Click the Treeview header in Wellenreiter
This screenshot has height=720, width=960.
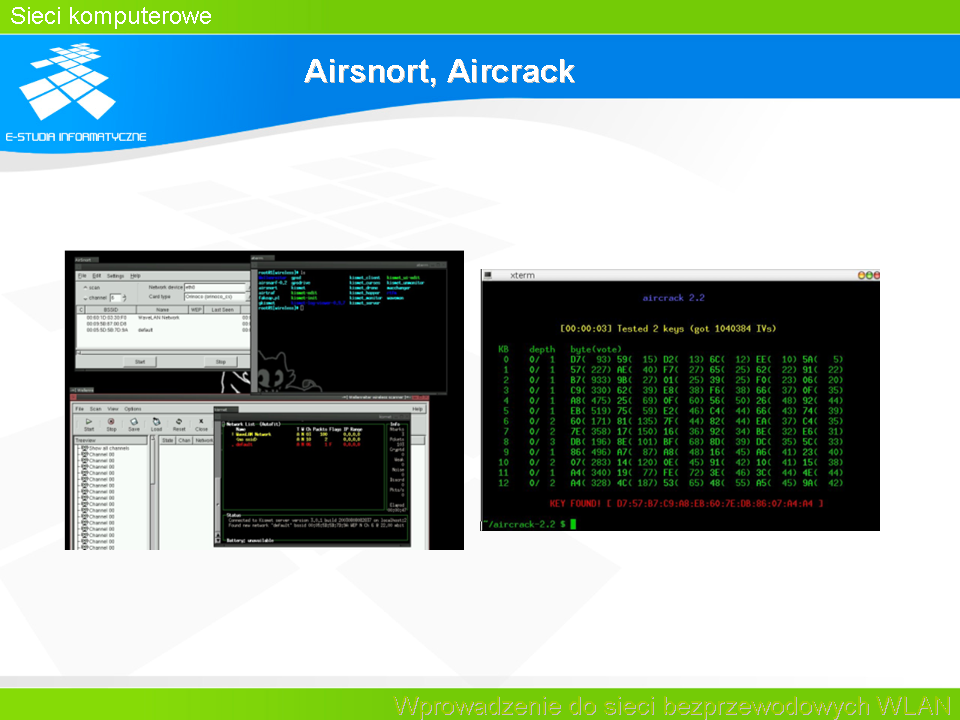[x=110, y=440]
